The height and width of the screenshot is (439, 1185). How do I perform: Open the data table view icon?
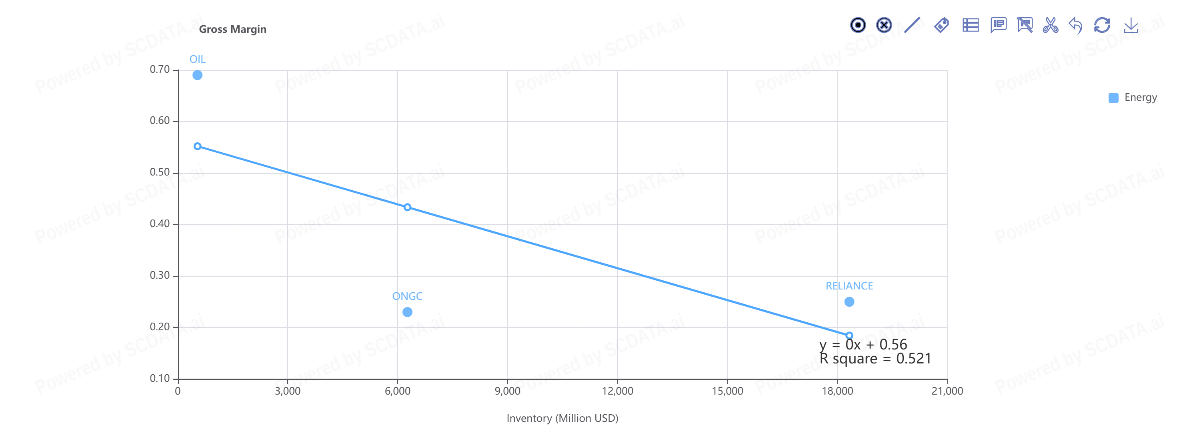coord(970,25)
